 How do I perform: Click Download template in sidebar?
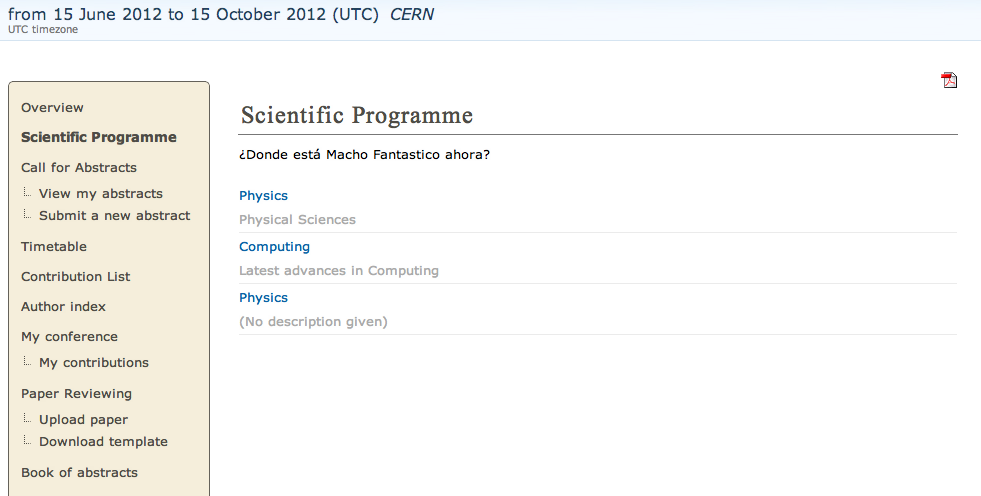[103, 442]
